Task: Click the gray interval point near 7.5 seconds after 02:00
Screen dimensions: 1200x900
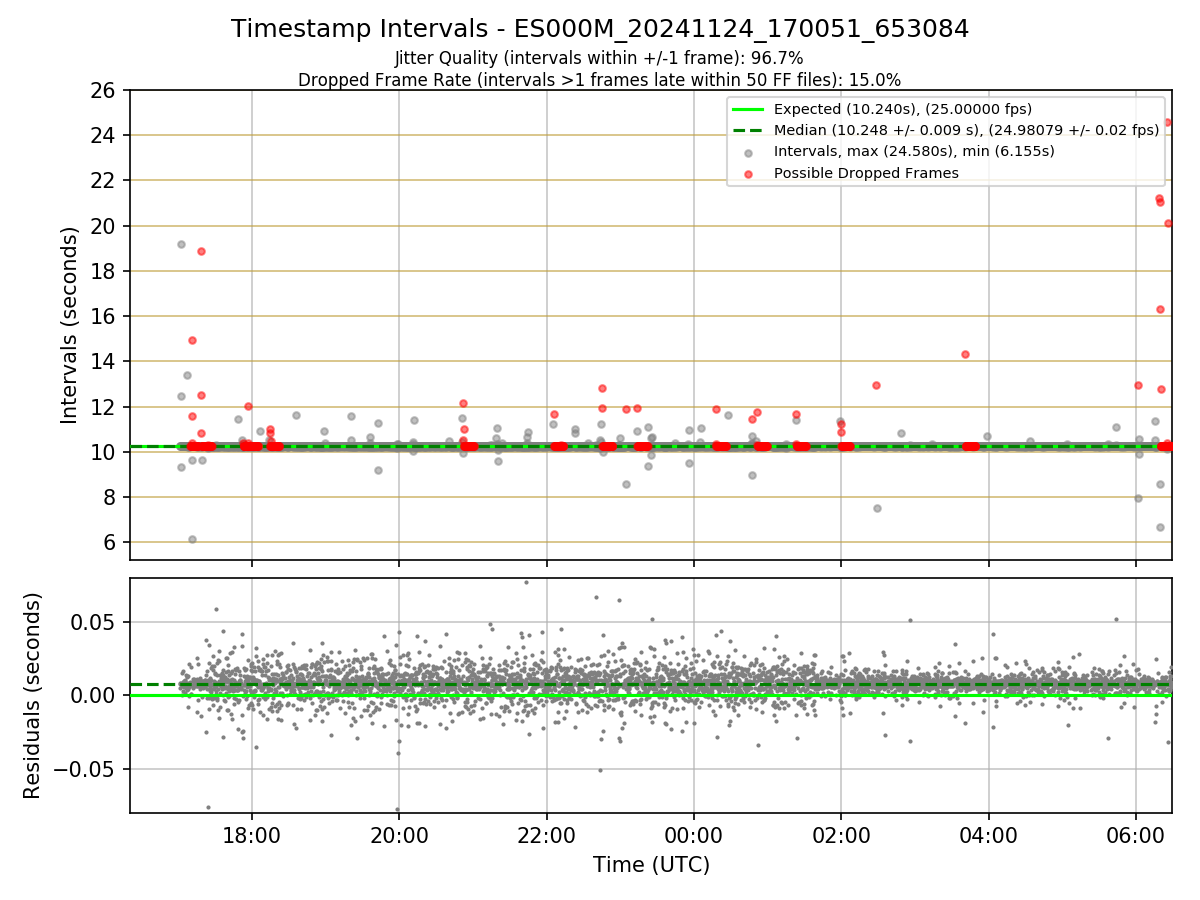Action: click(x=877, y=508)
